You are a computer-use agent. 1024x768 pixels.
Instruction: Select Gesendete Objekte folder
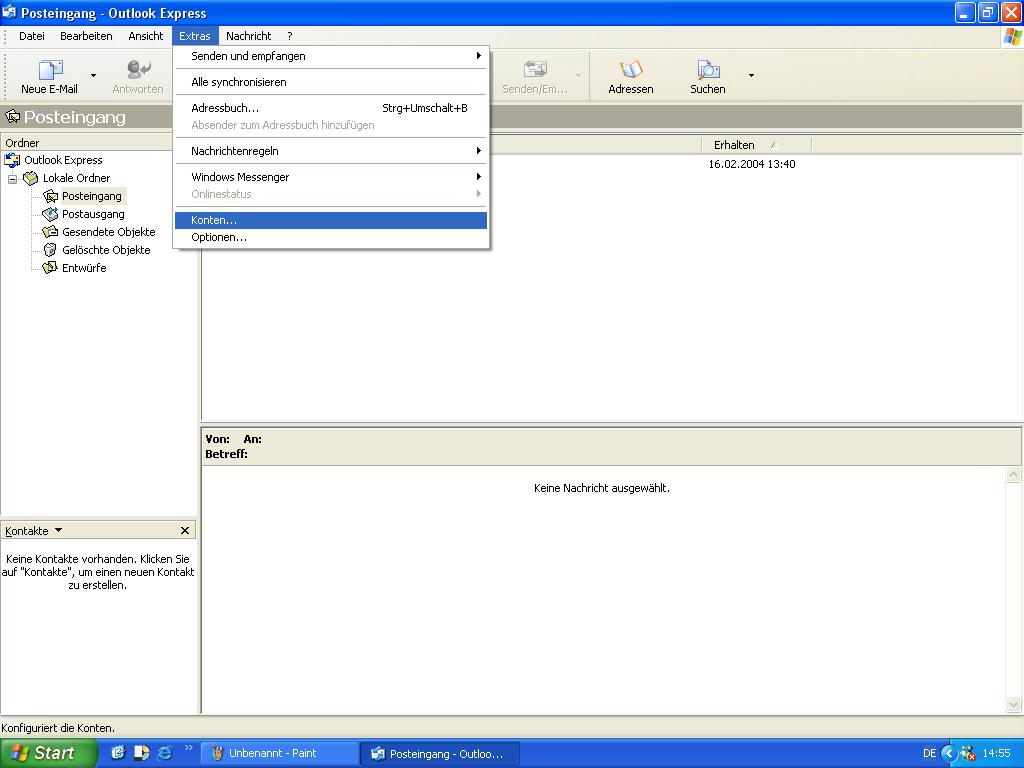pyautogui.click(x=108, y=232)
